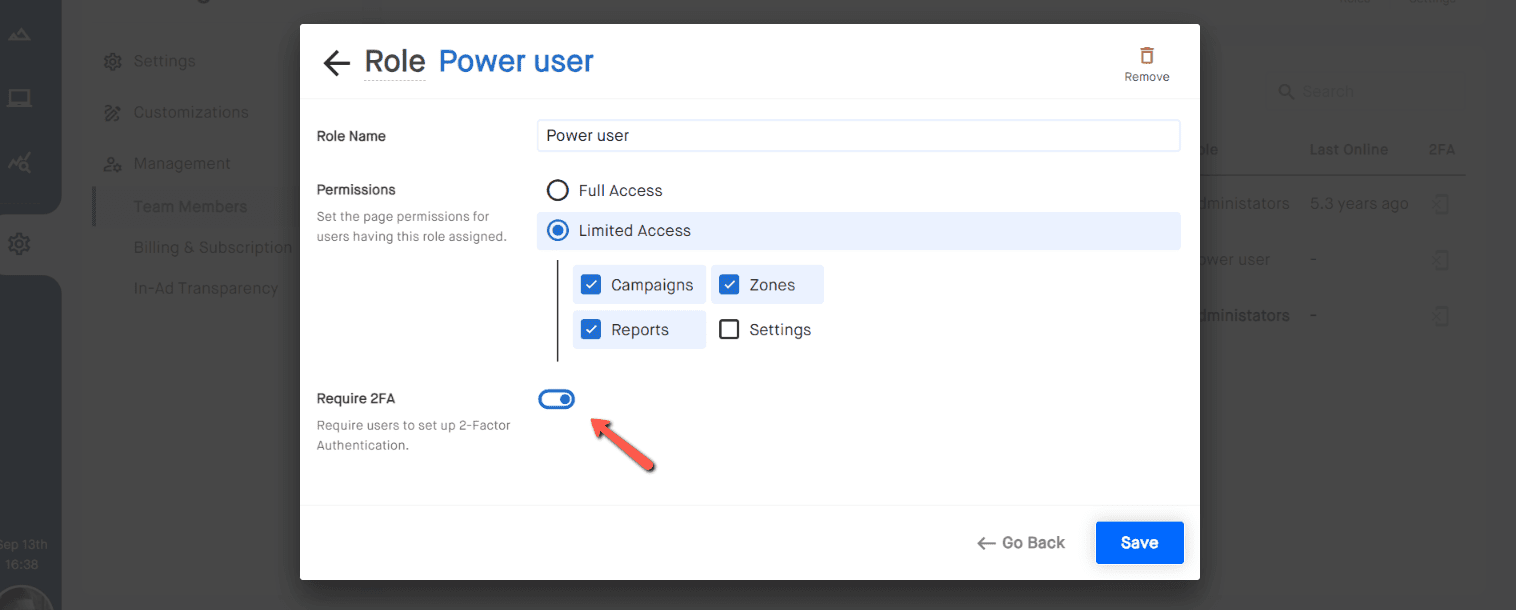Uncheck the Zones permission checkbox
The width and height of the screenshot is (1516, 610).
tap(729, 285)
